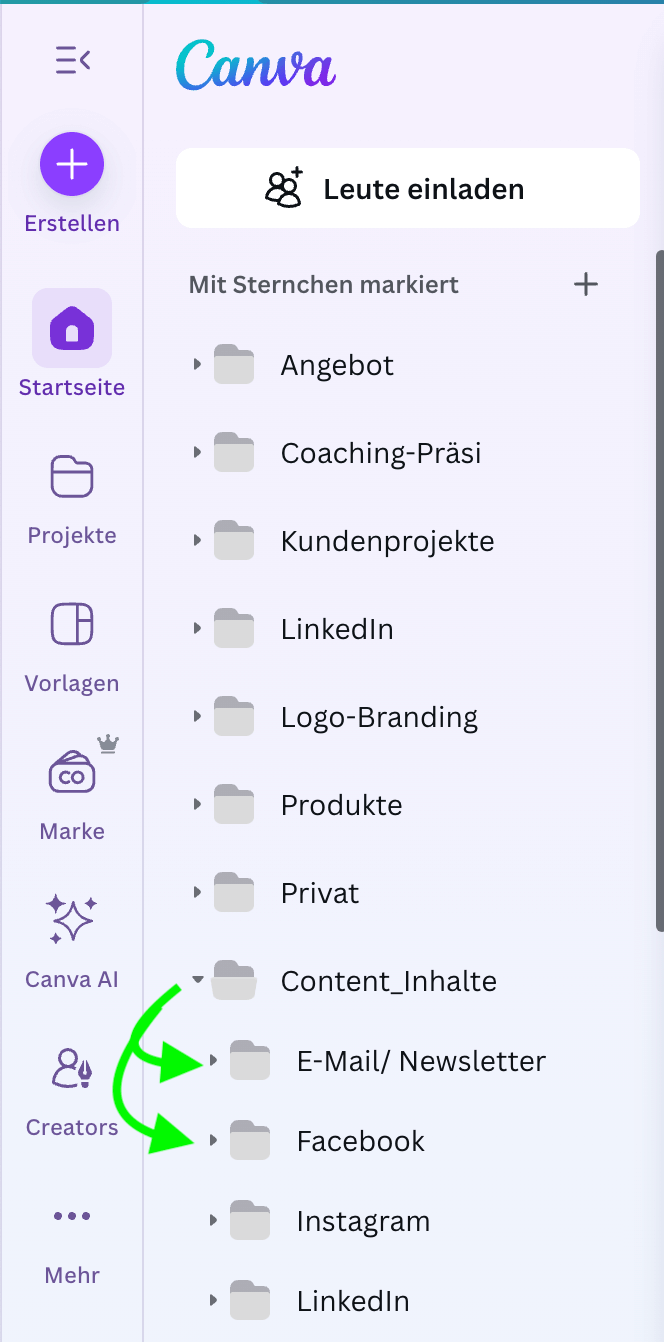664x1342 pixels.
Task: Collapse the sidebar menu icon
Action: coord(72,62)
